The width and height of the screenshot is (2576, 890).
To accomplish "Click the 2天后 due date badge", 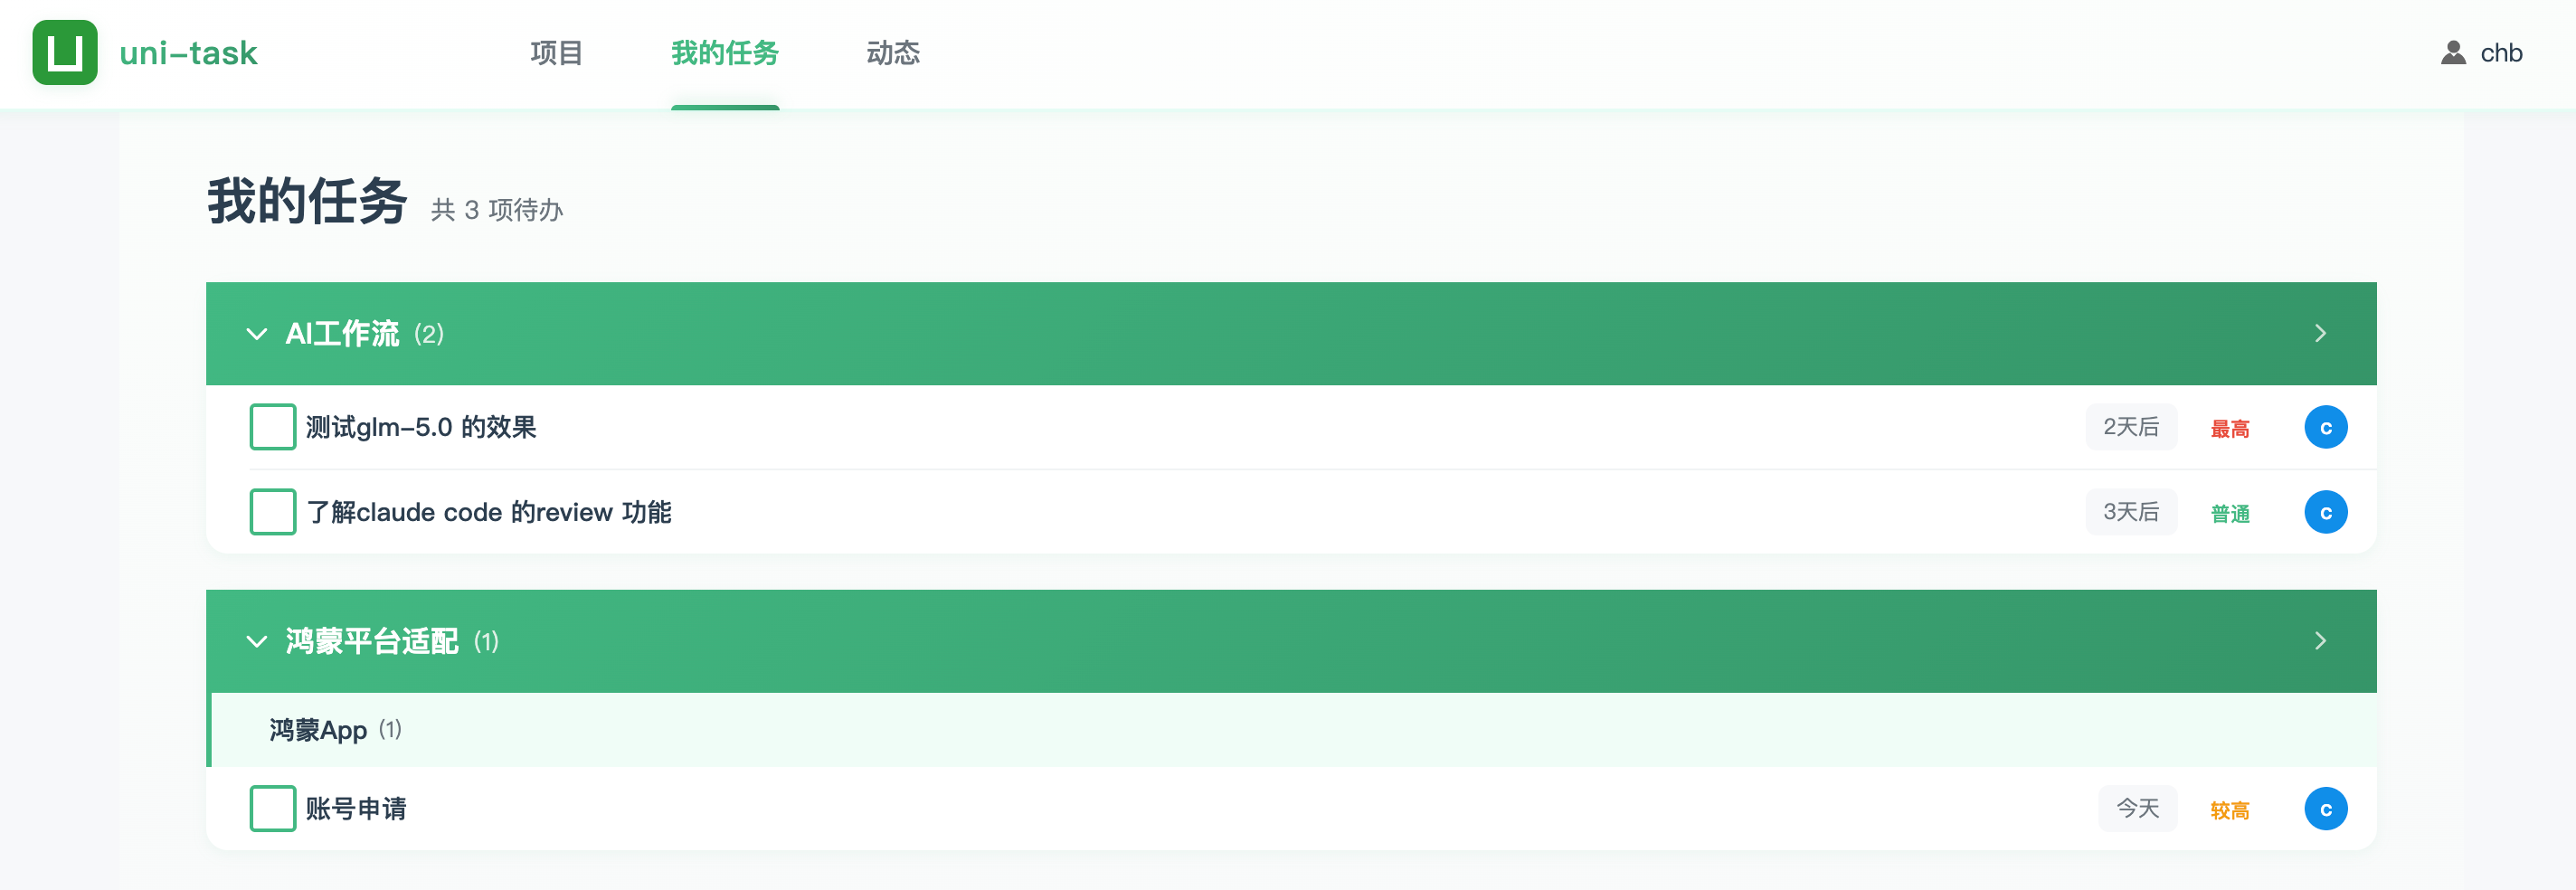I will (x=2130, y=427).
